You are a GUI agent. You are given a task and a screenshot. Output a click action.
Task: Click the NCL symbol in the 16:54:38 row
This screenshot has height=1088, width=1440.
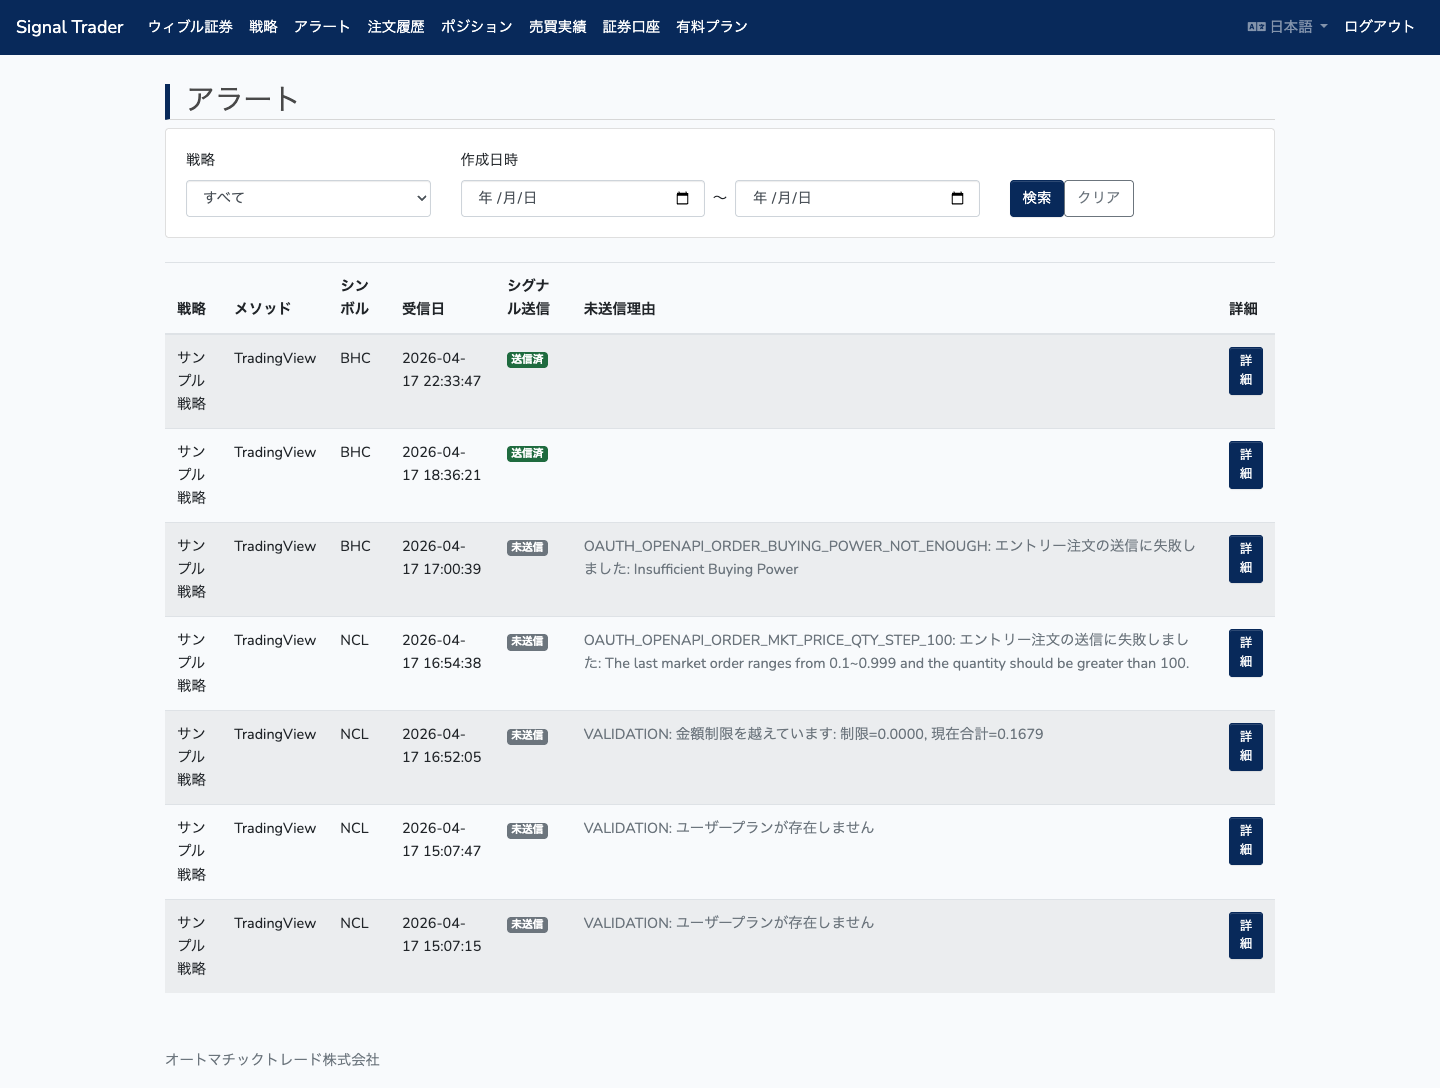coord(354,640)
